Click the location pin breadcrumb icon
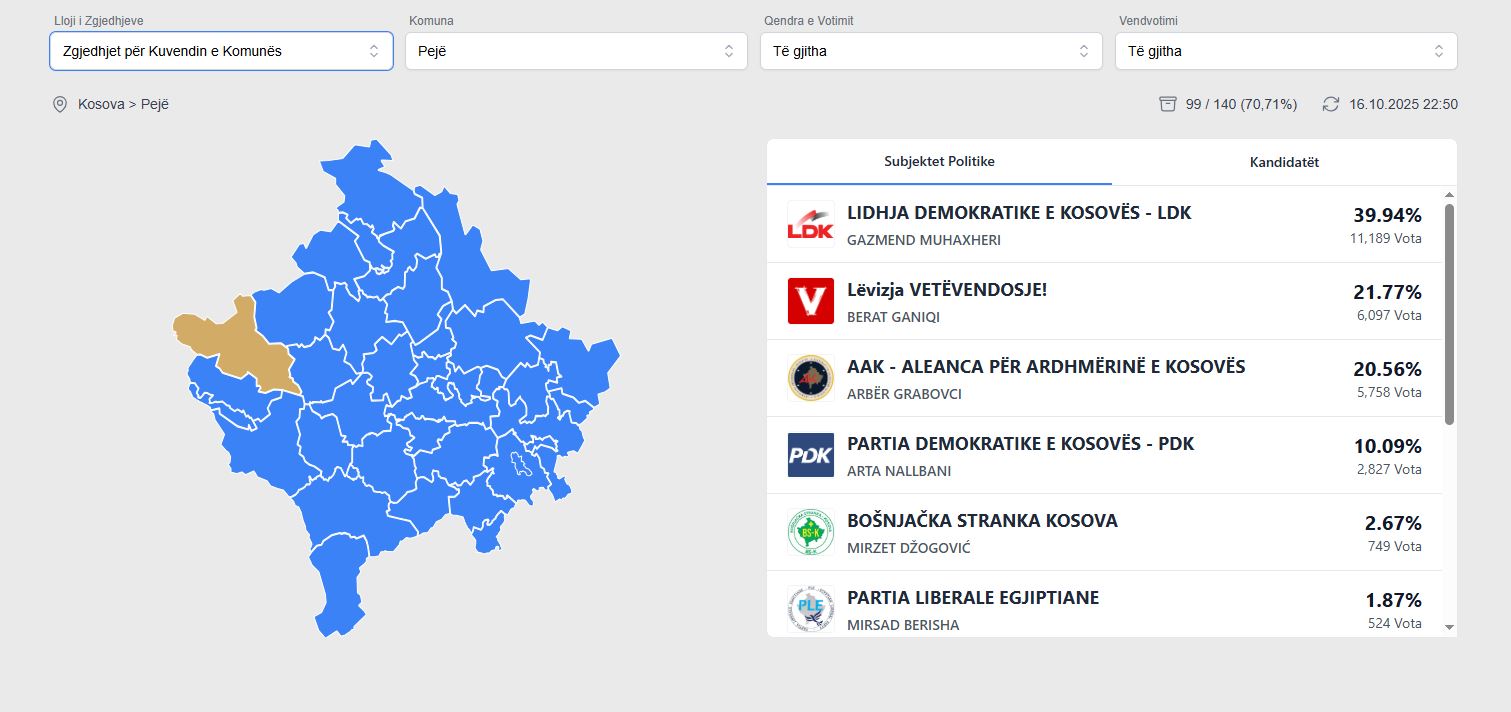The width and height of the screenshot is (1511, 712). (60, 104)
